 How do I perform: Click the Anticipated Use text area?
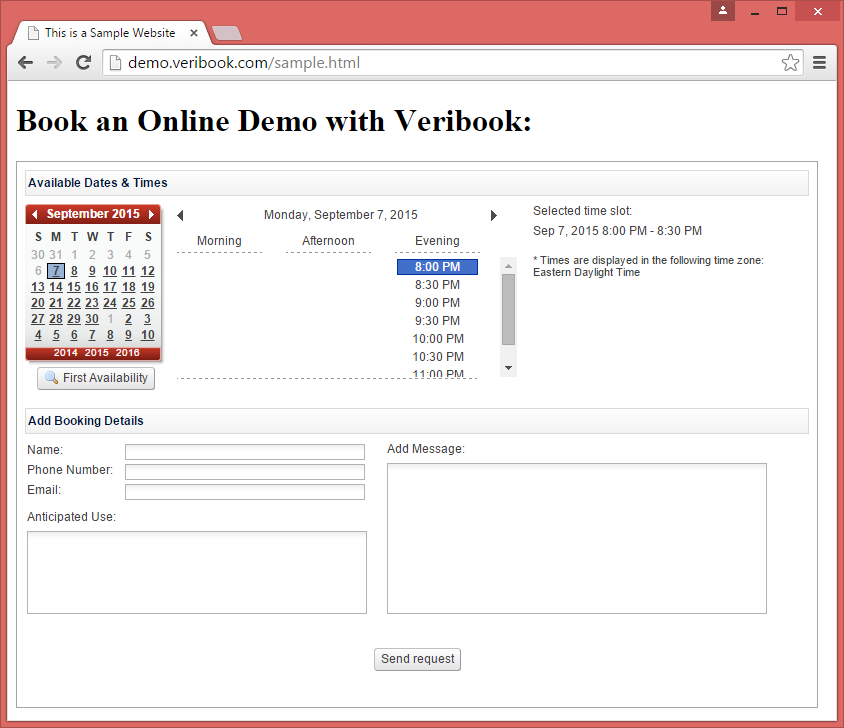tap(197, 572)
